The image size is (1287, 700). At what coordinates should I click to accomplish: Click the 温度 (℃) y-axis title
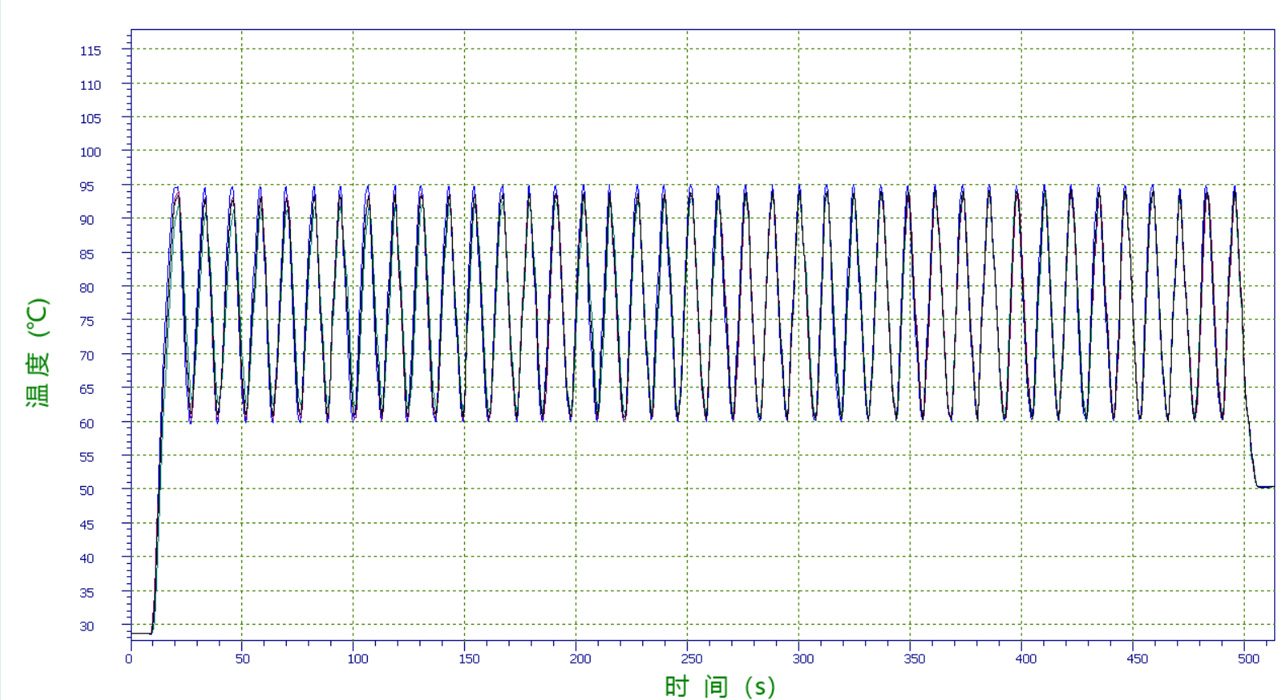pyautogui.click(x=37, y=352)
